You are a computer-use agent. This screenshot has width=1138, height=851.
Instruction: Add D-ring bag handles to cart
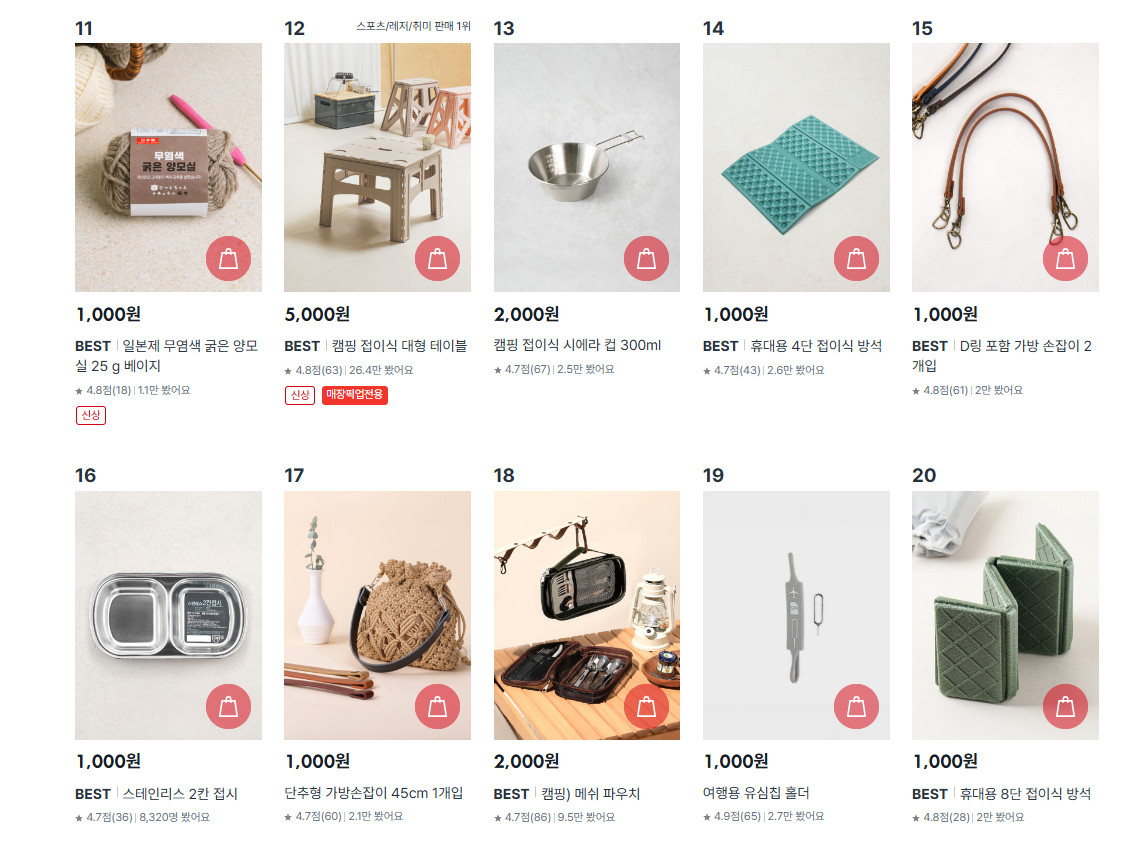1065,258
